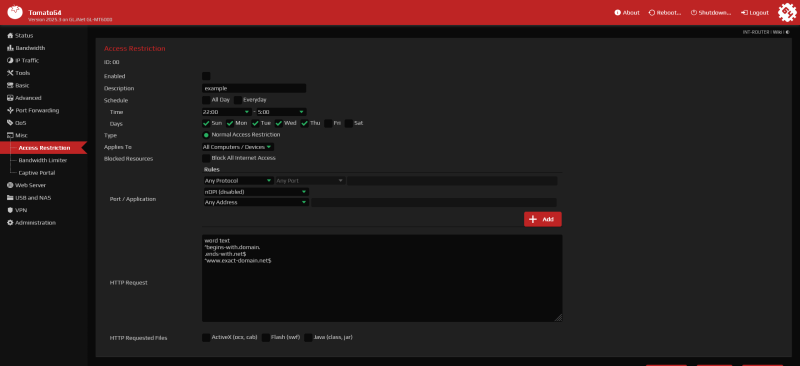Toggle the dark/light theme icon beside Wiki
This screenshot has width=800, height=366.
click(x=787, y=32)
